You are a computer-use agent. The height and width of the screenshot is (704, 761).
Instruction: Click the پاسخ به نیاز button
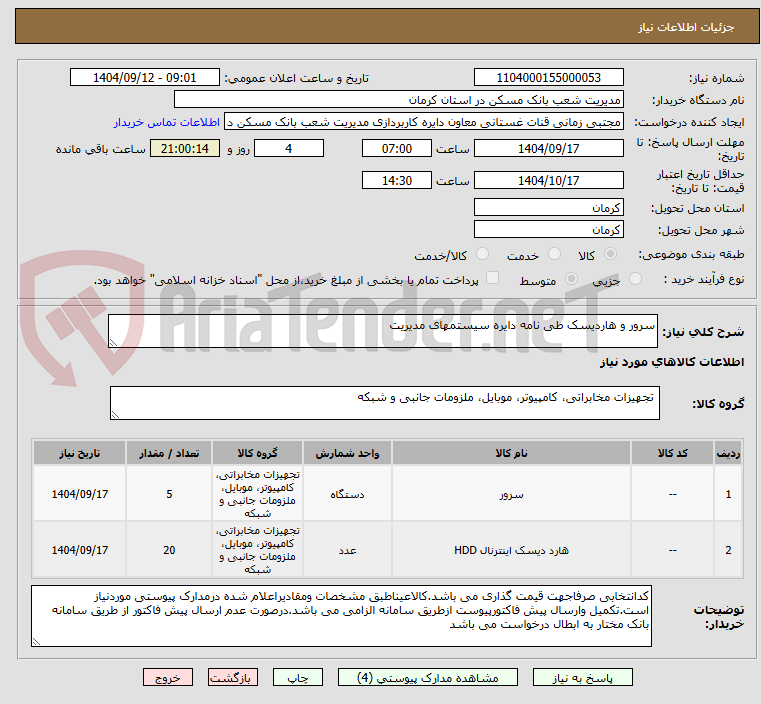coord(582,677)
